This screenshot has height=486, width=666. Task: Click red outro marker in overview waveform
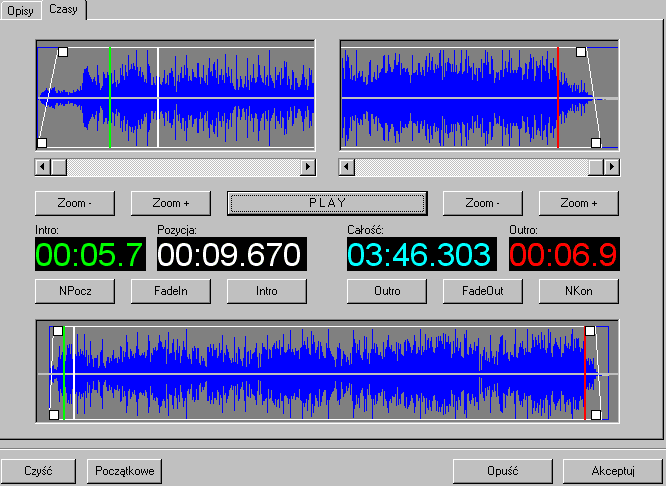click(585, 374)
